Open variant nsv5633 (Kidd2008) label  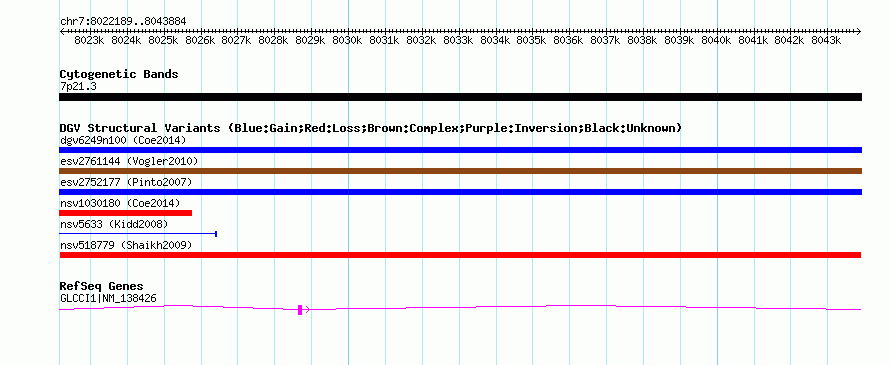[x=114, y=224]
